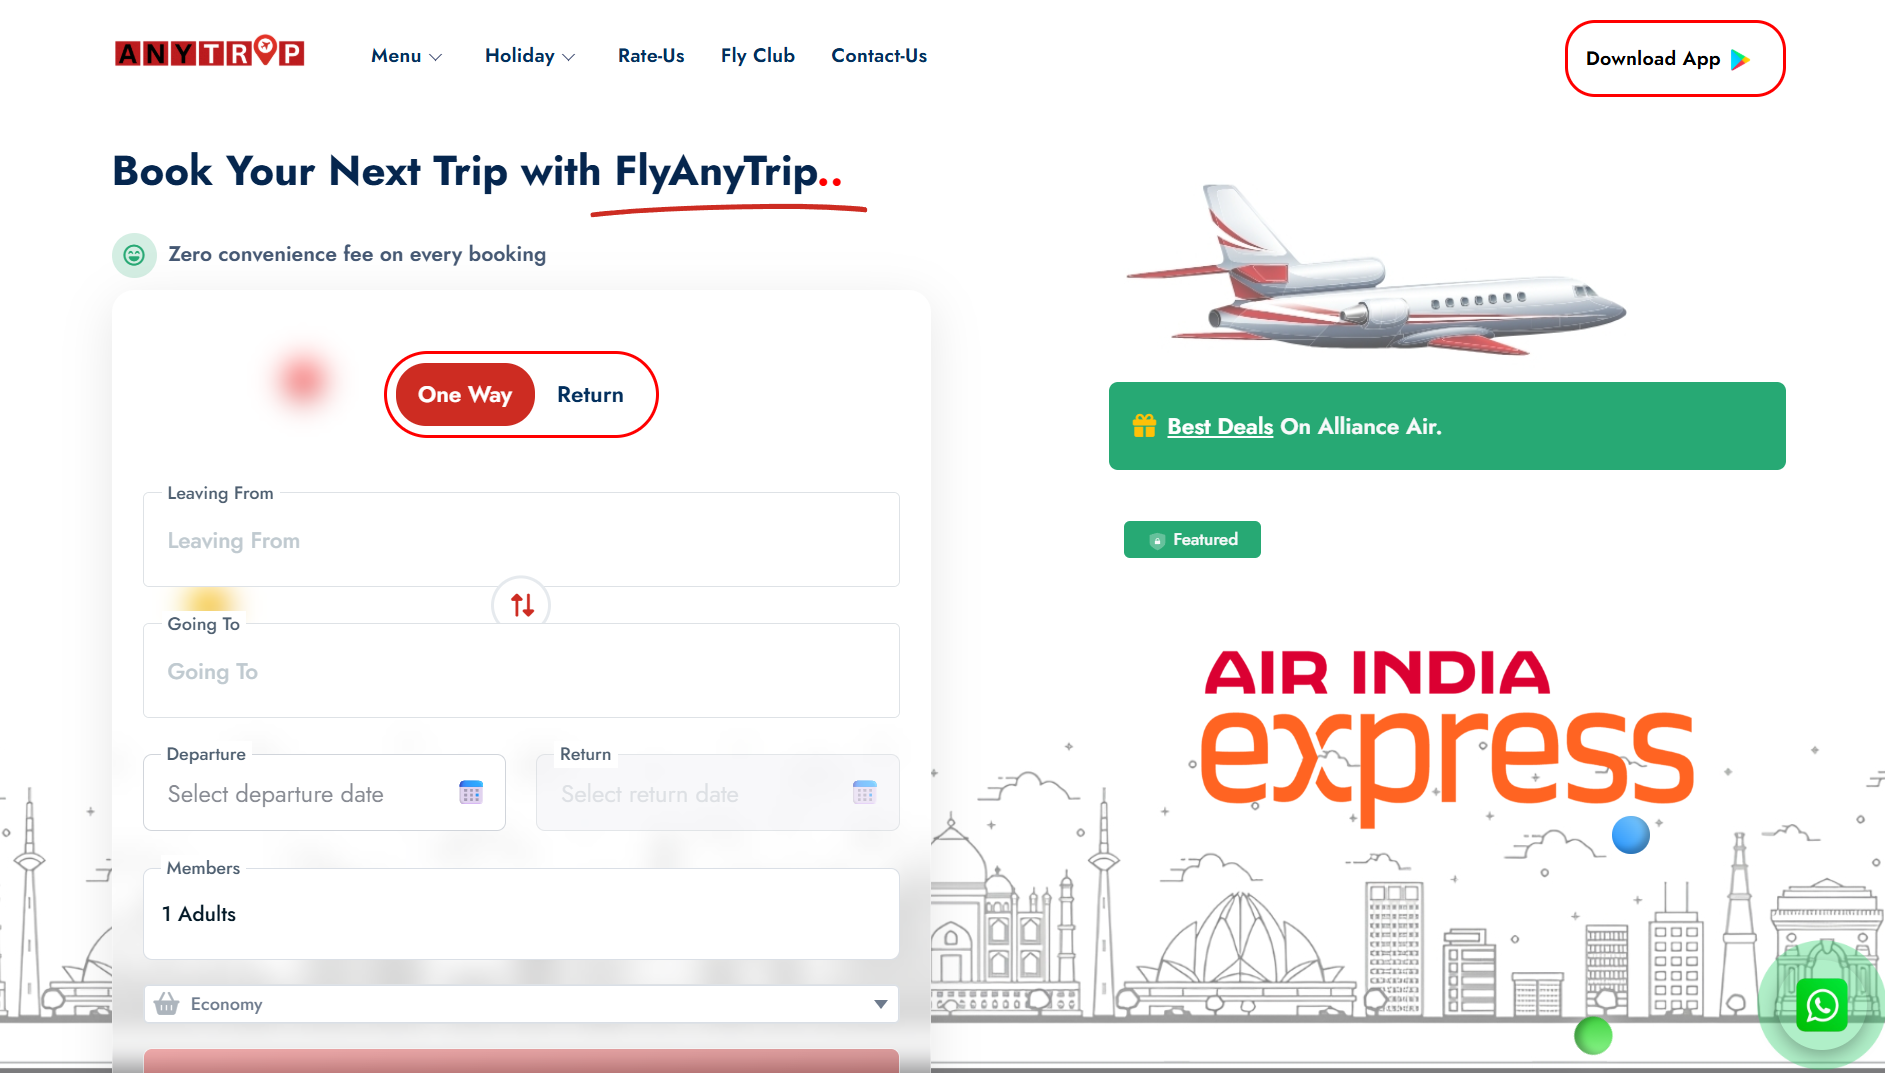This screenshot has width=1885, height=1073.
Task: Open the WhatsApp chat icon
Action: tap(1821, 1005)
